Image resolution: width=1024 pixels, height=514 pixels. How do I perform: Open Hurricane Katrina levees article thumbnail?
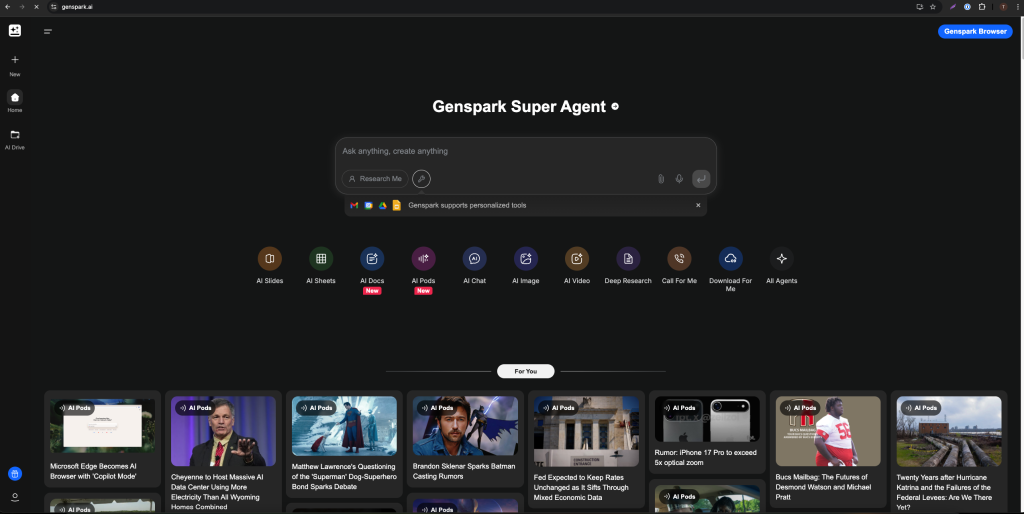pyautogui.click(x=949, y=431)
